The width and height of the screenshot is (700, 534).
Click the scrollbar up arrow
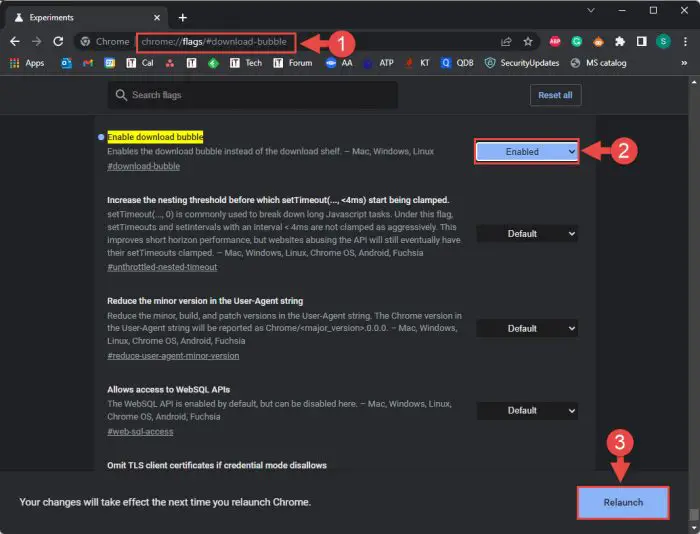click(693, 82)
